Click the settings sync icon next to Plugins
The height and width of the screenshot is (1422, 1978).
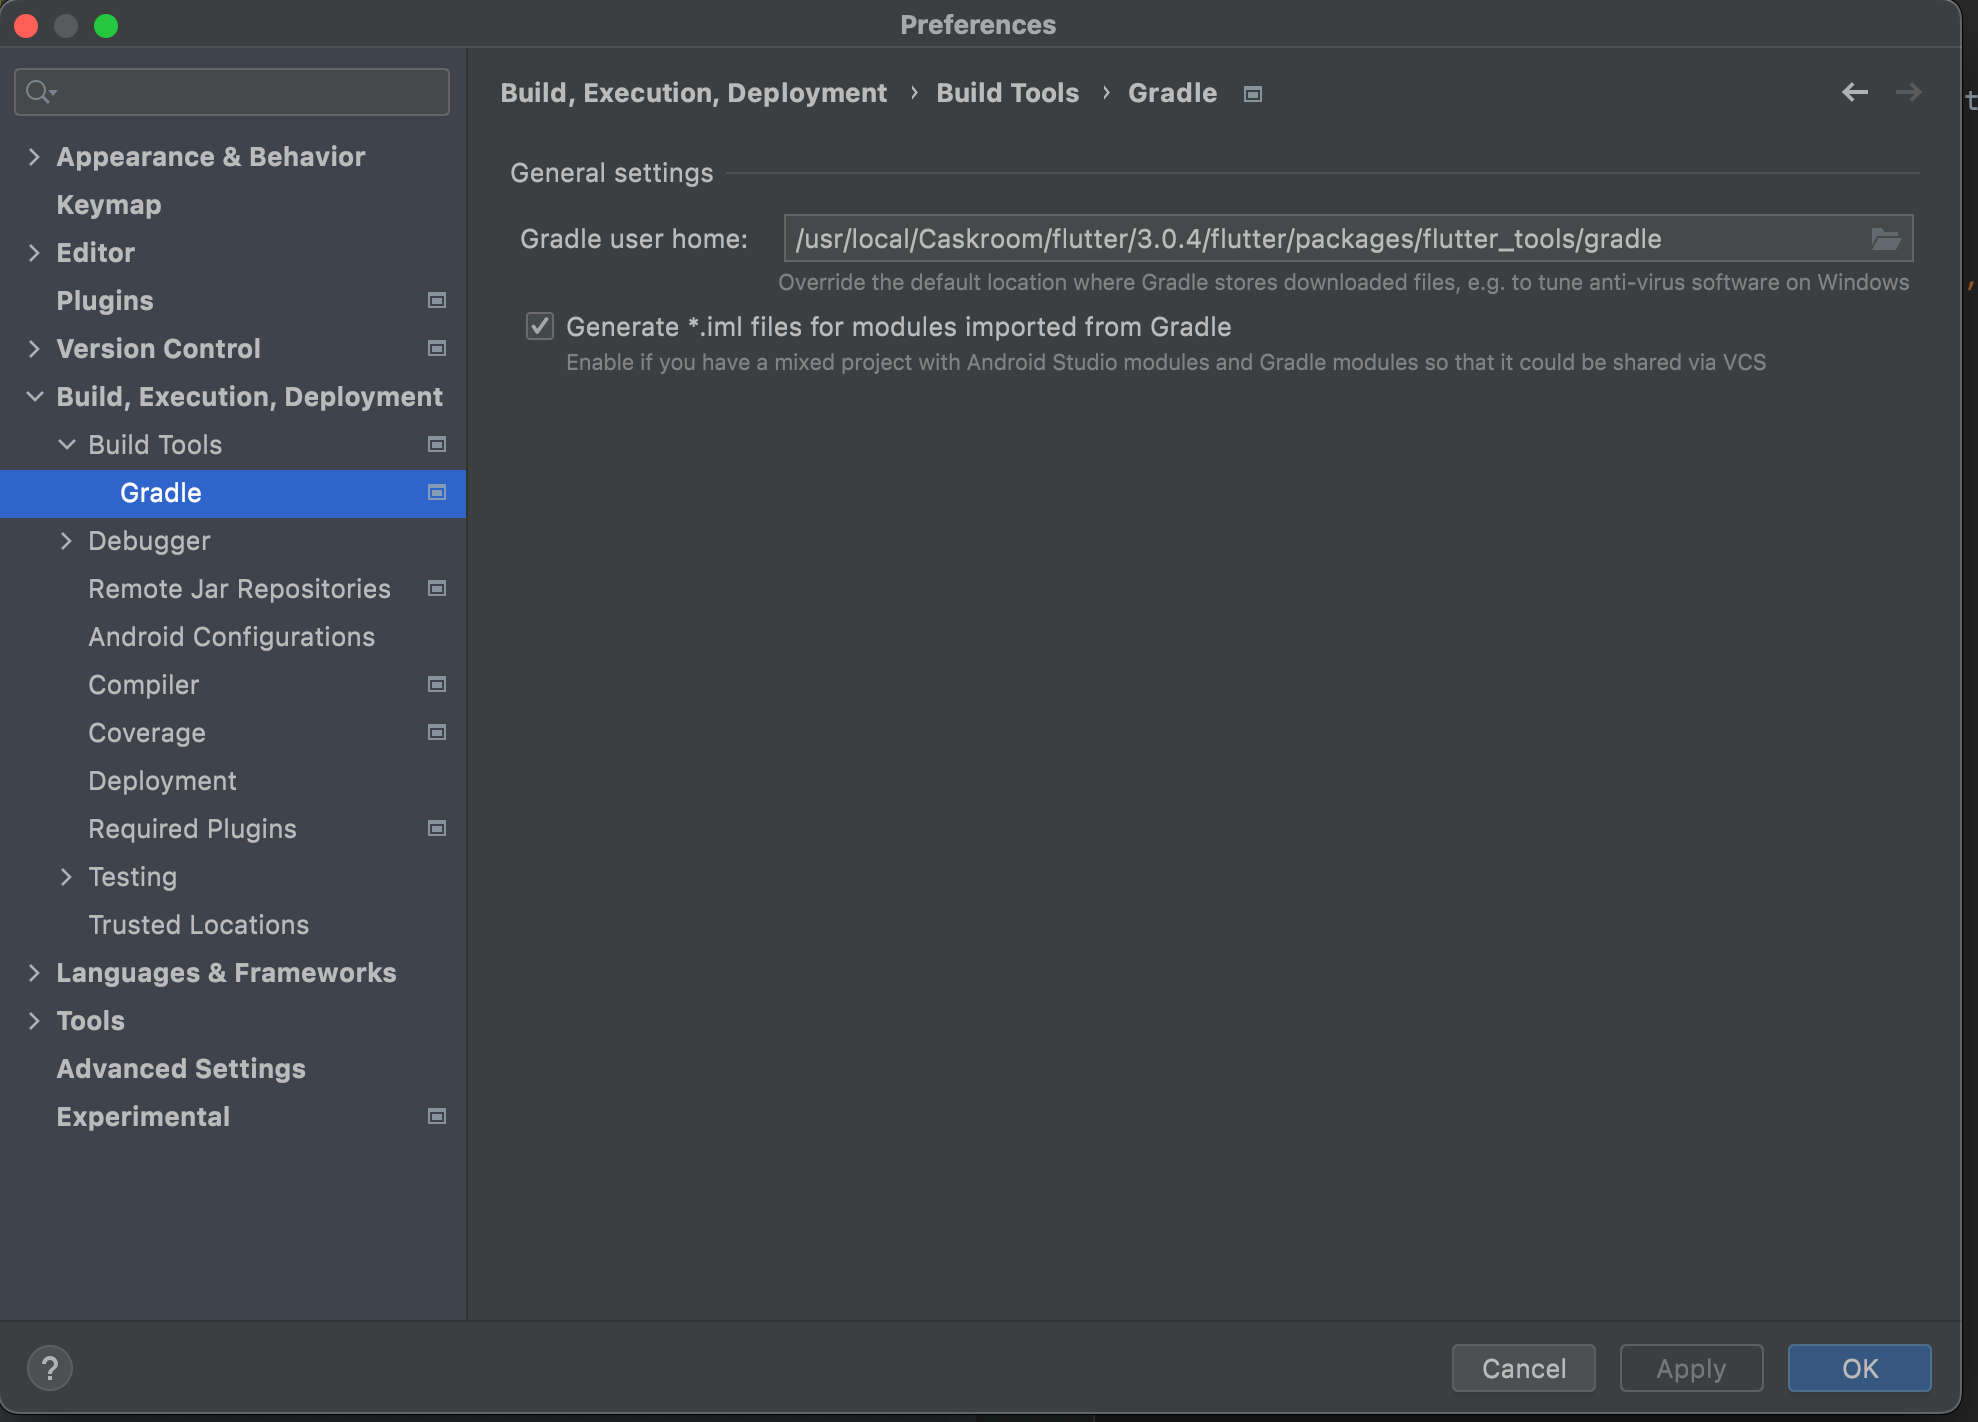436,299
